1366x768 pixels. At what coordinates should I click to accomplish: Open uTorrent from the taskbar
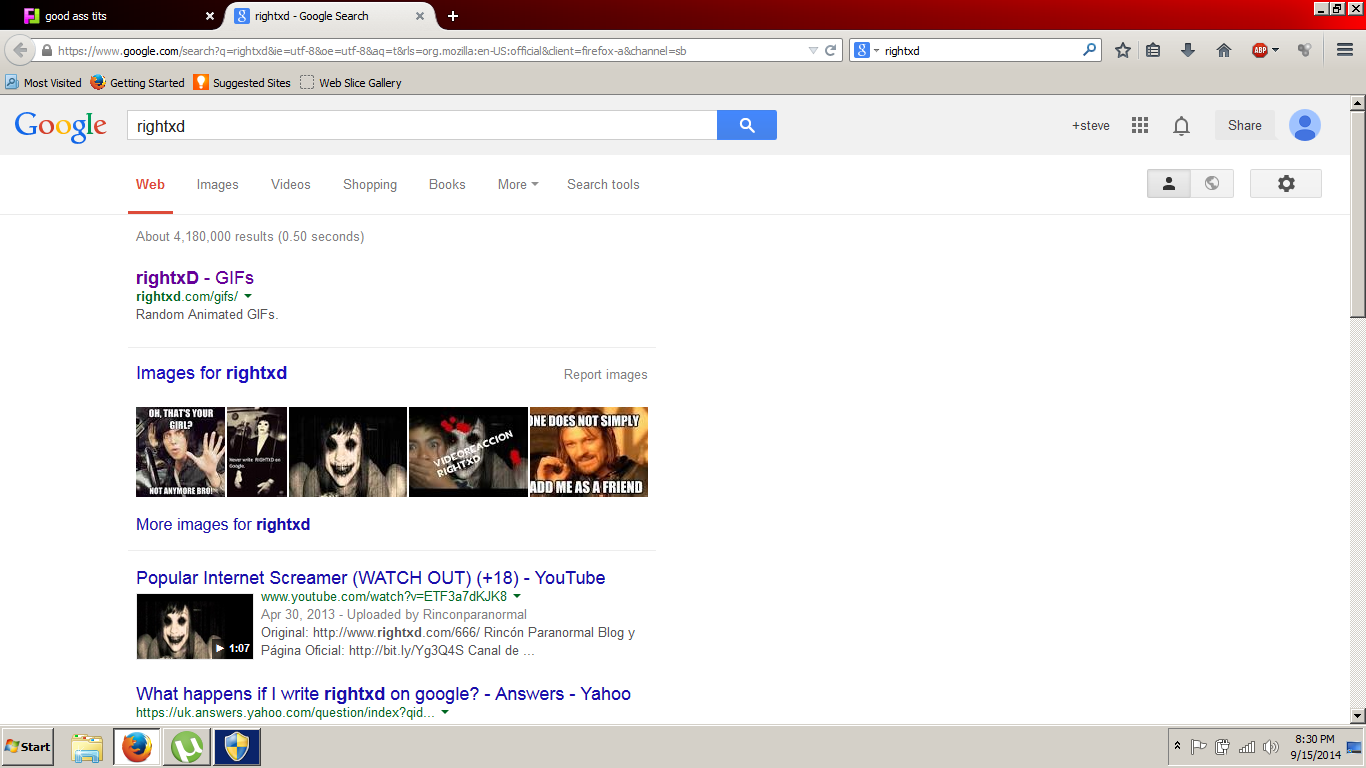point(187,747)
